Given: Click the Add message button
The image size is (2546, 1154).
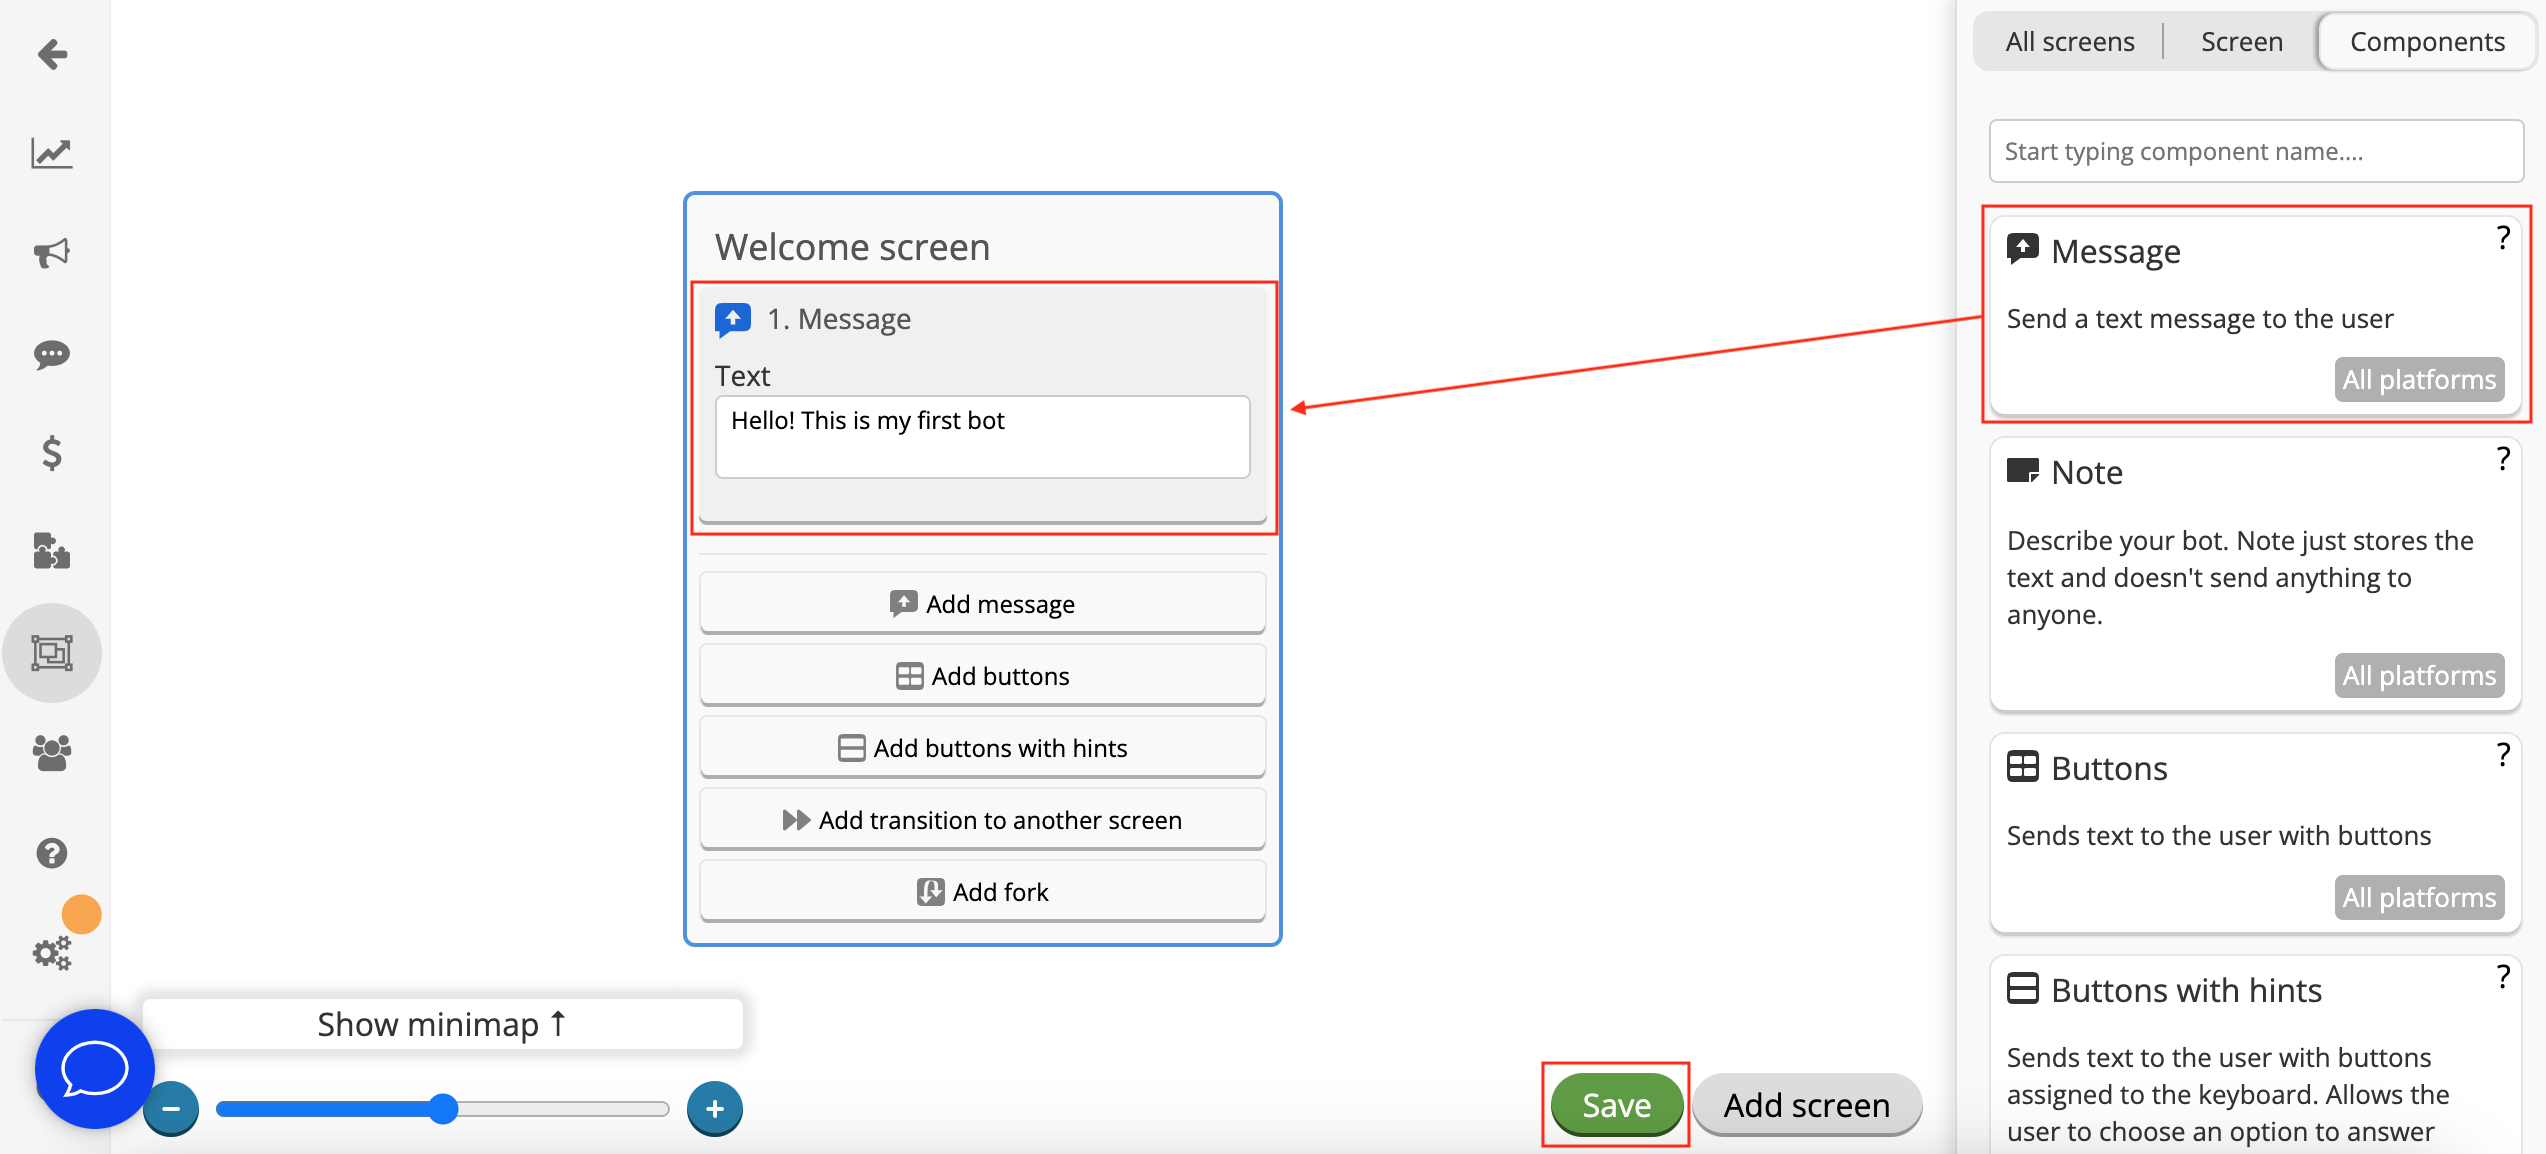Looking at the screenshot, I should click(x=982, y=604).
